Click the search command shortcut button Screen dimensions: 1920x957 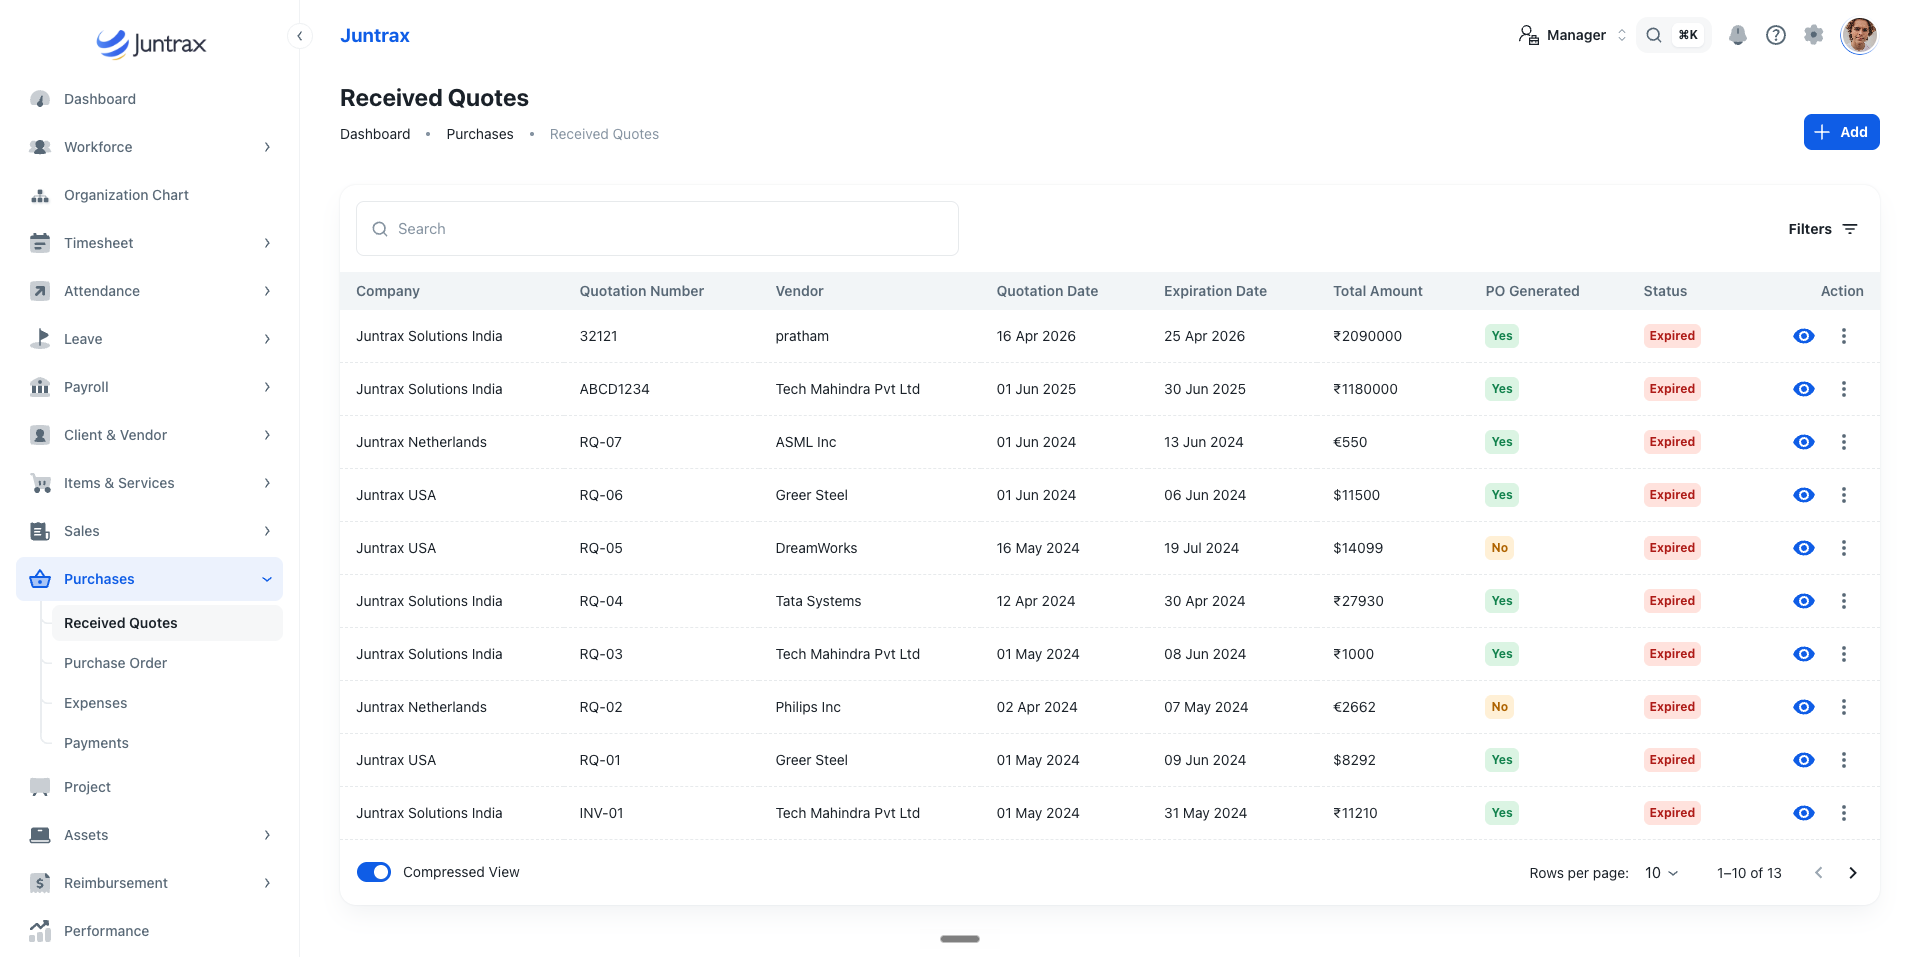[x=1674, y=35]
